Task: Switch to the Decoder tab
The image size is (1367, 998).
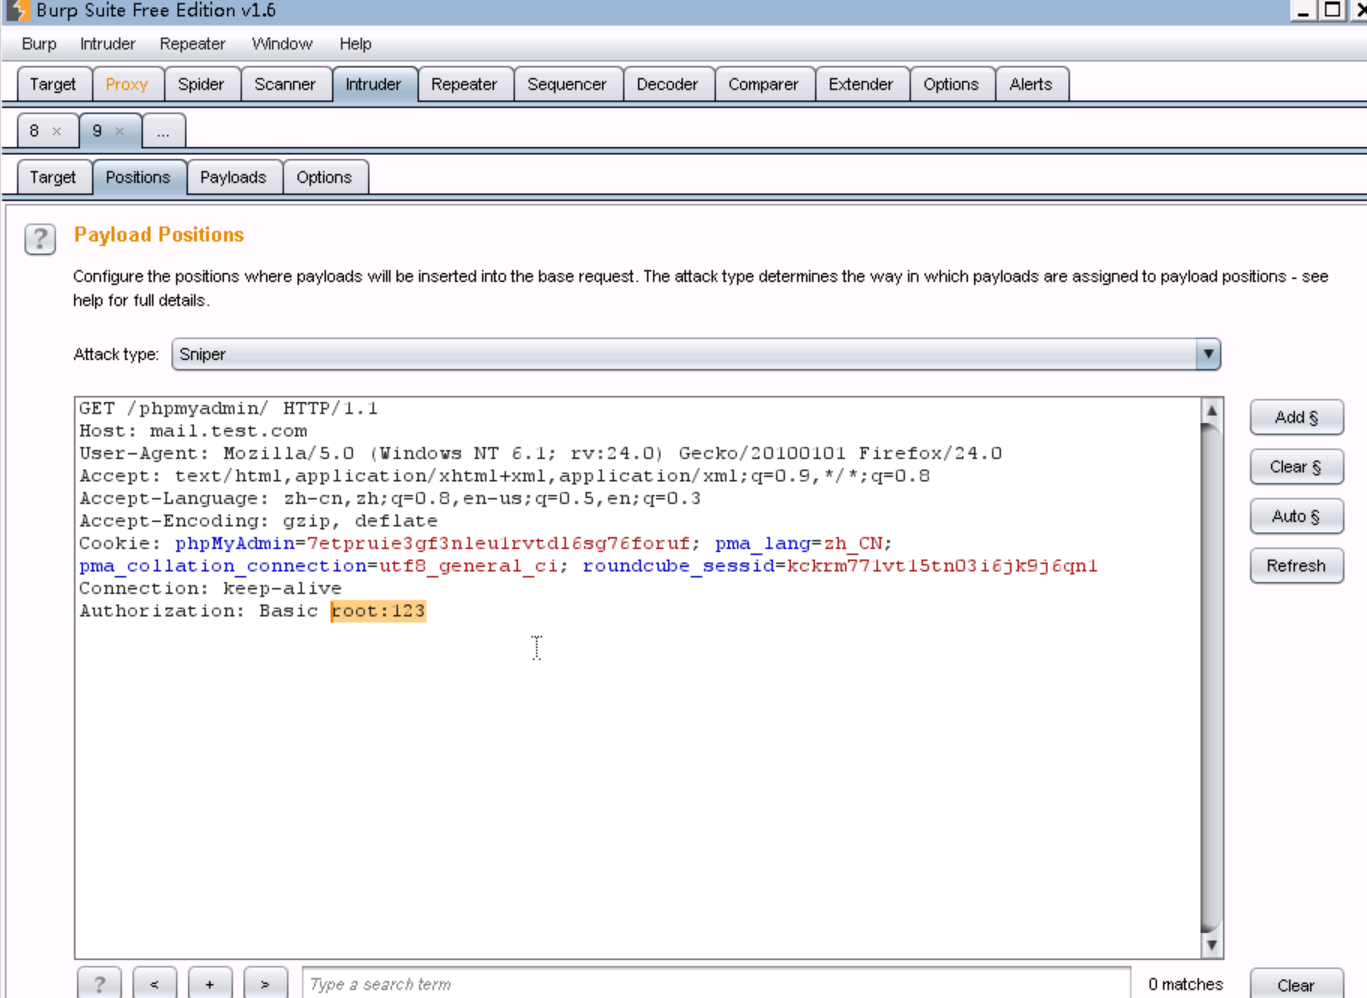Action: click(667, 84)
